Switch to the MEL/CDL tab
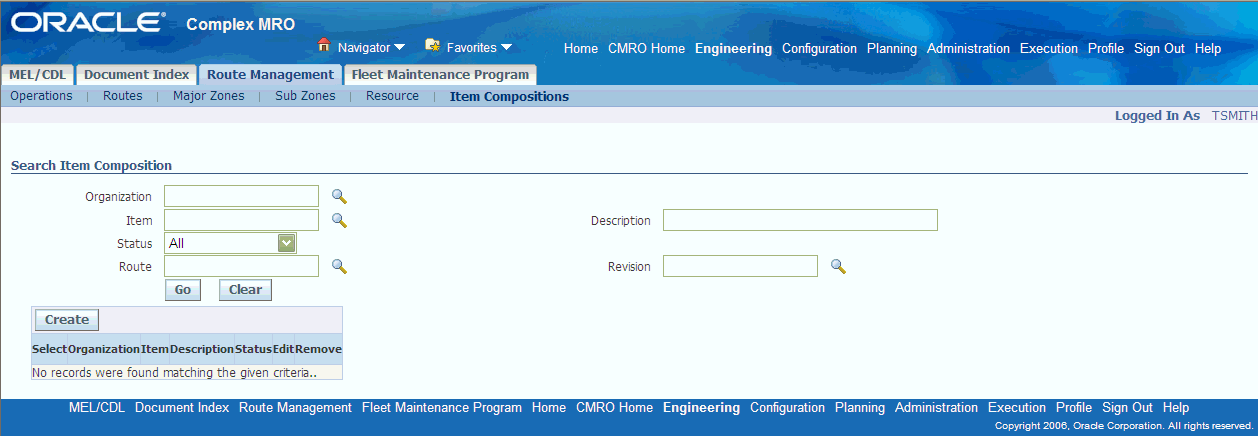Screen dimensions: 1258x436 coord(38,74)
